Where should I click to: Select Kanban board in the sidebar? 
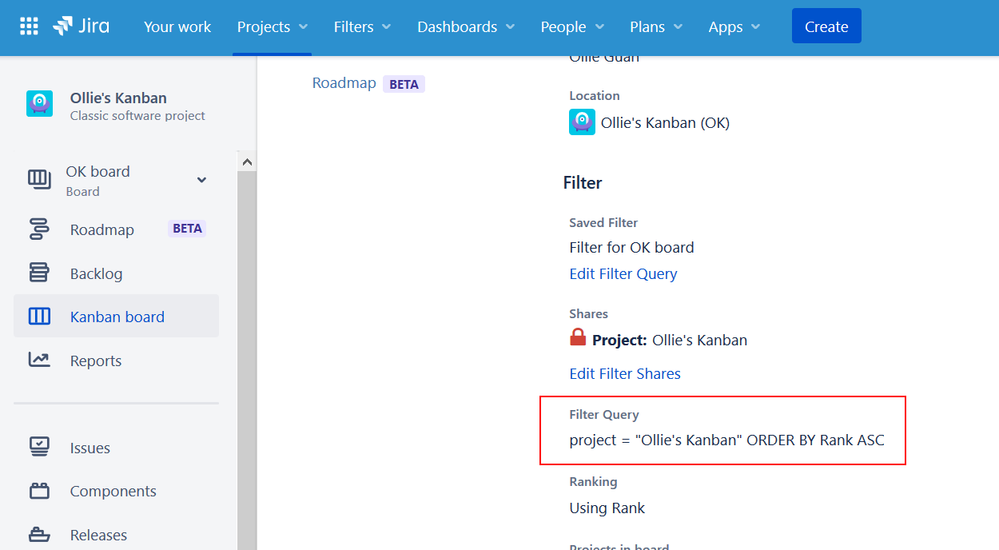(x=116, y=316)
